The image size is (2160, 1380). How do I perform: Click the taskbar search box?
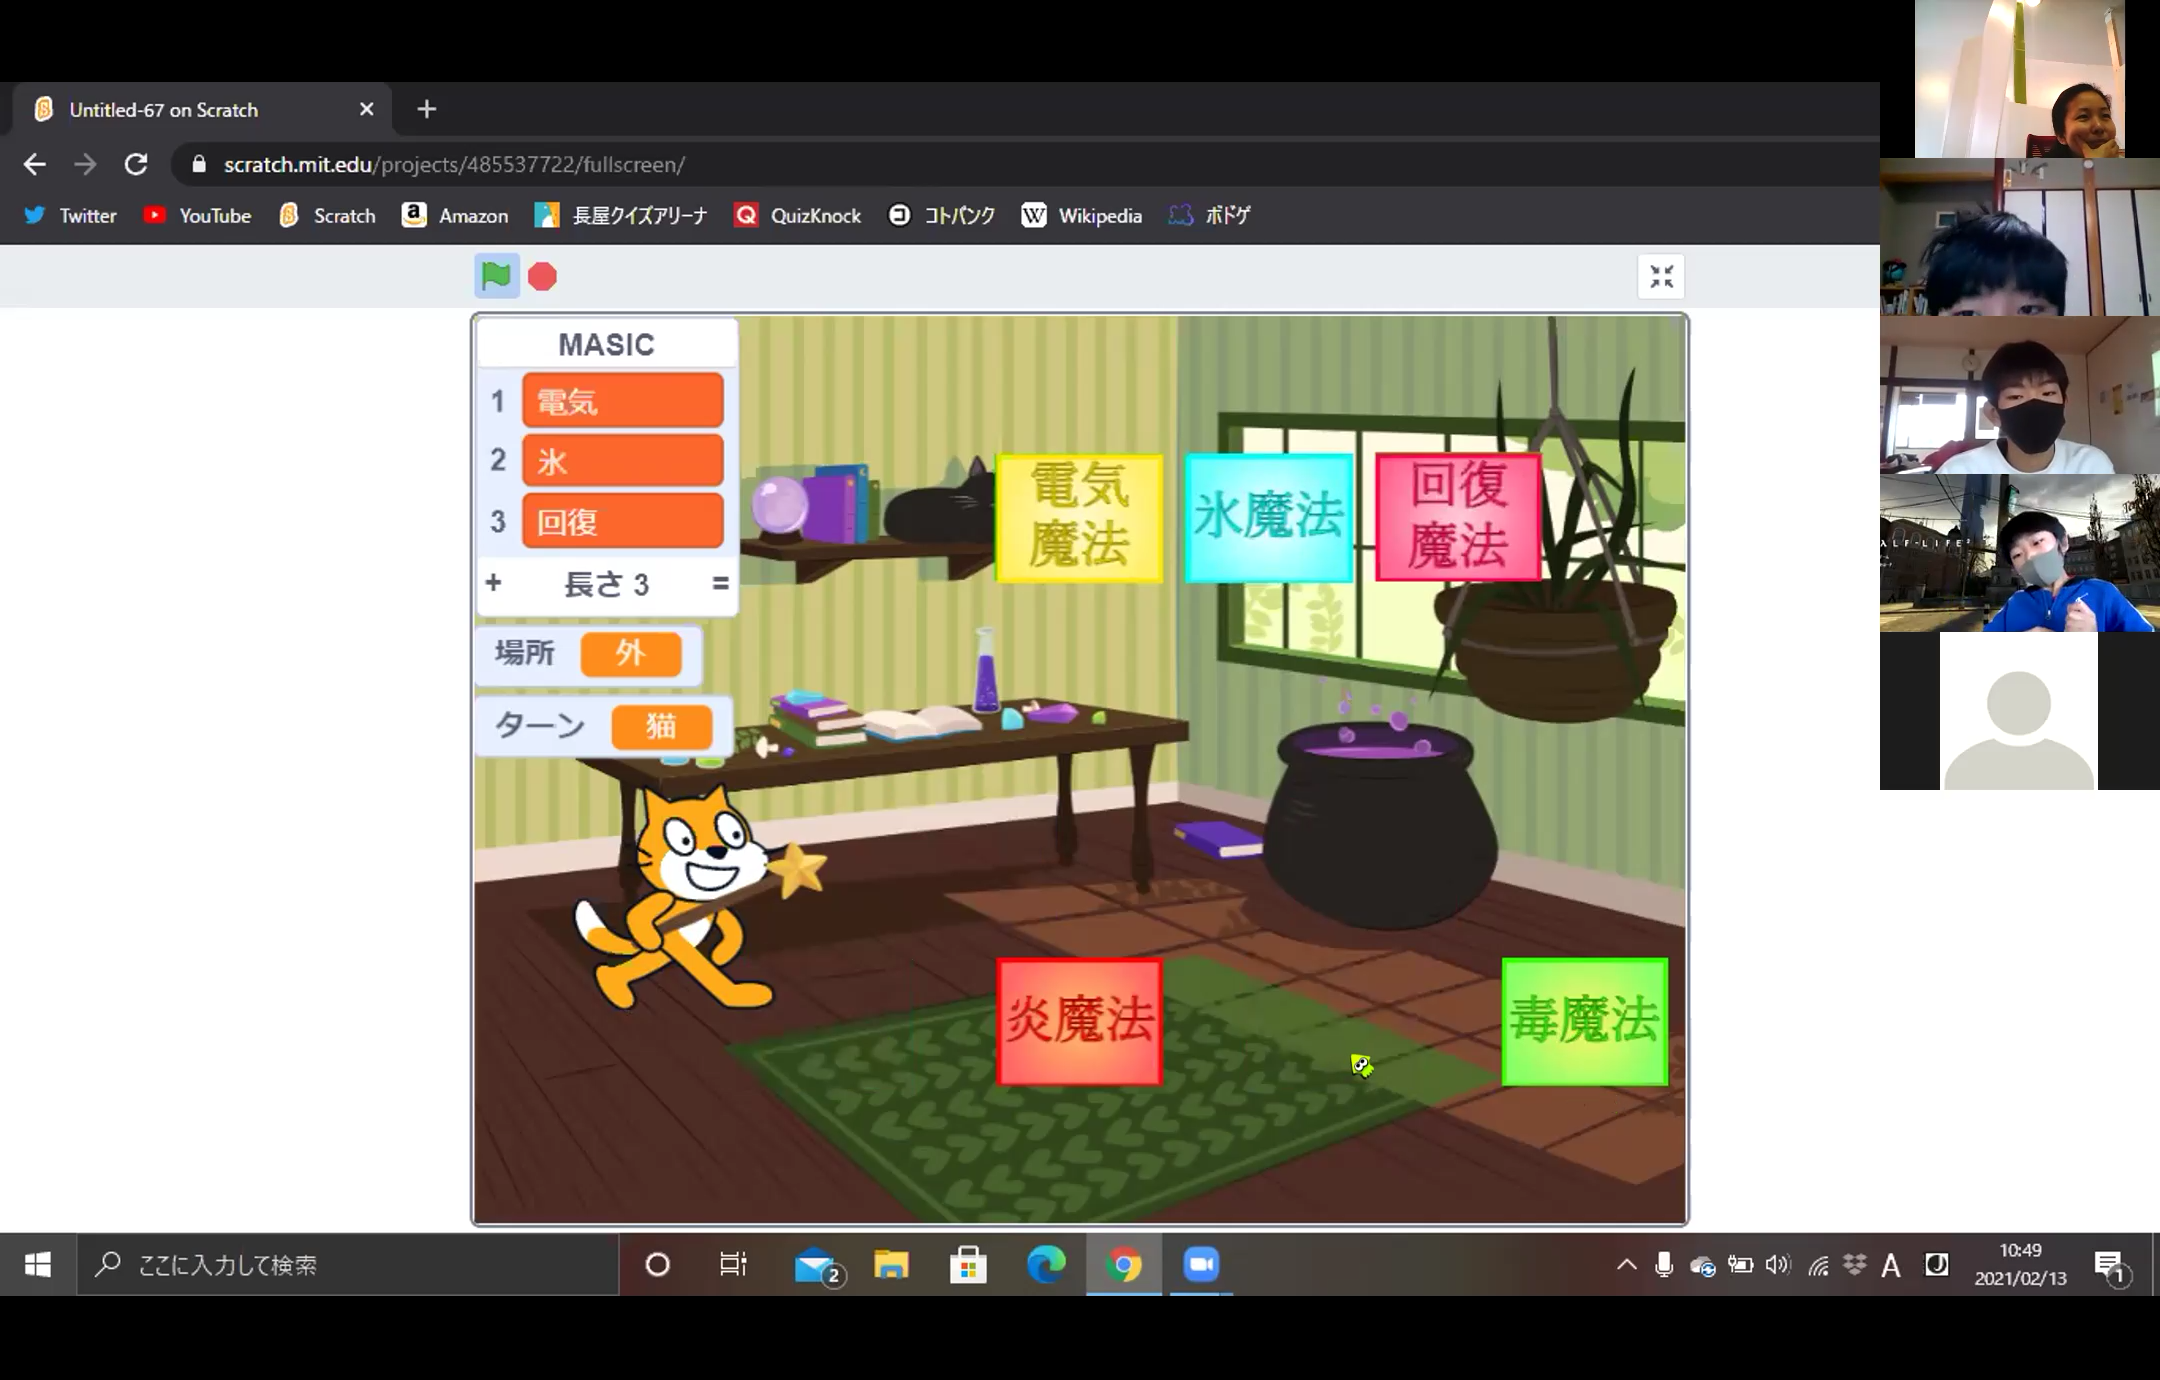point(348,1265)
